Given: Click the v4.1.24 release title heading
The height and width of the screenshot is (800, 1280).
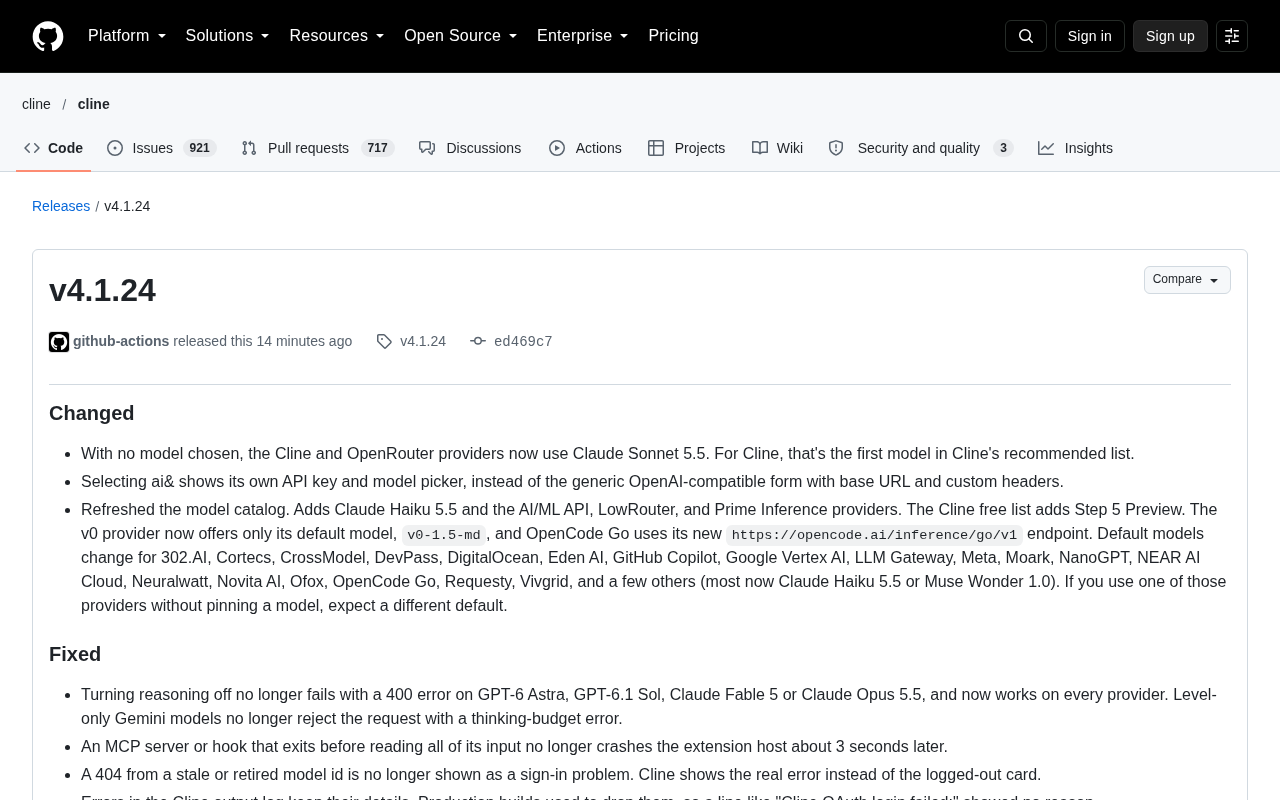Looking at the screenshot, I should pos(102,290).
